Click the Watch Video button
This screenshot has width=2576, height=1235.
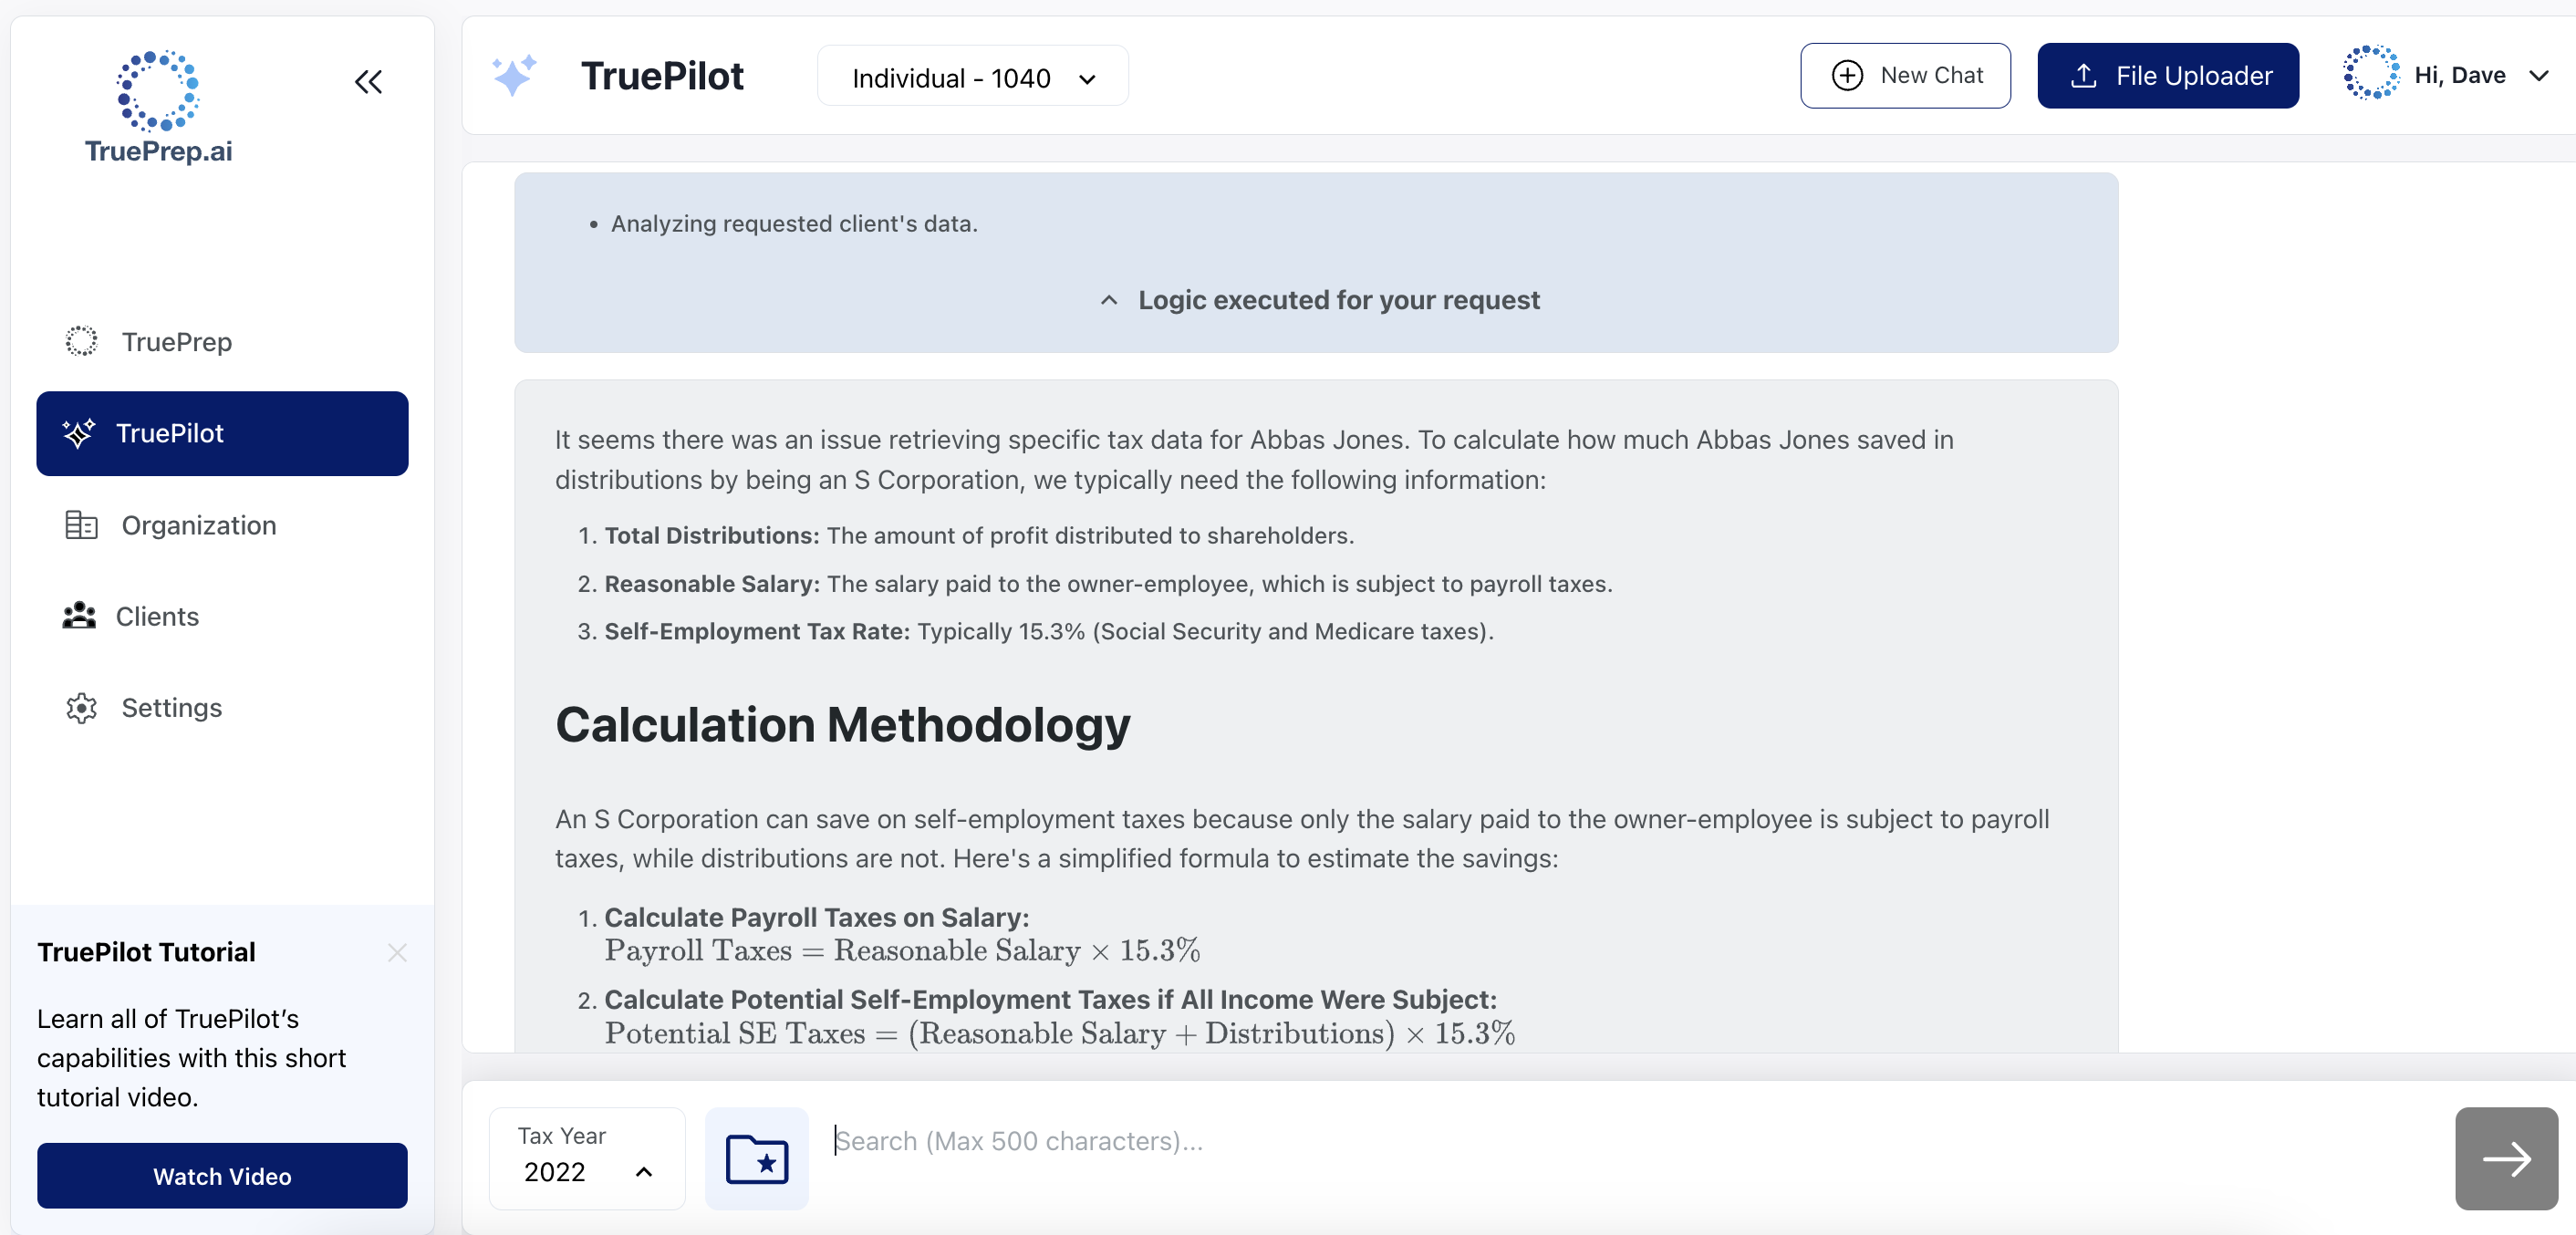(222, 1176)
